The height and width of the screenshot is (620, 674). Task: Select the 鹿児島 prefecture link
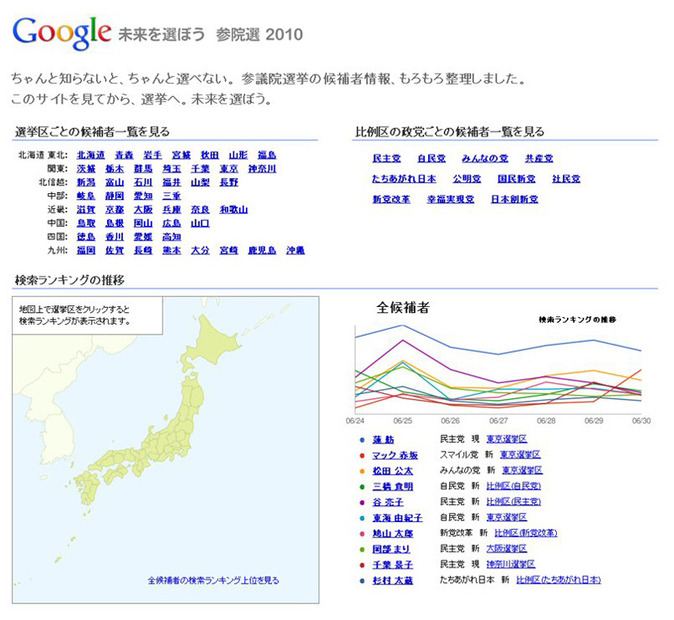click(x=262, y=250)
